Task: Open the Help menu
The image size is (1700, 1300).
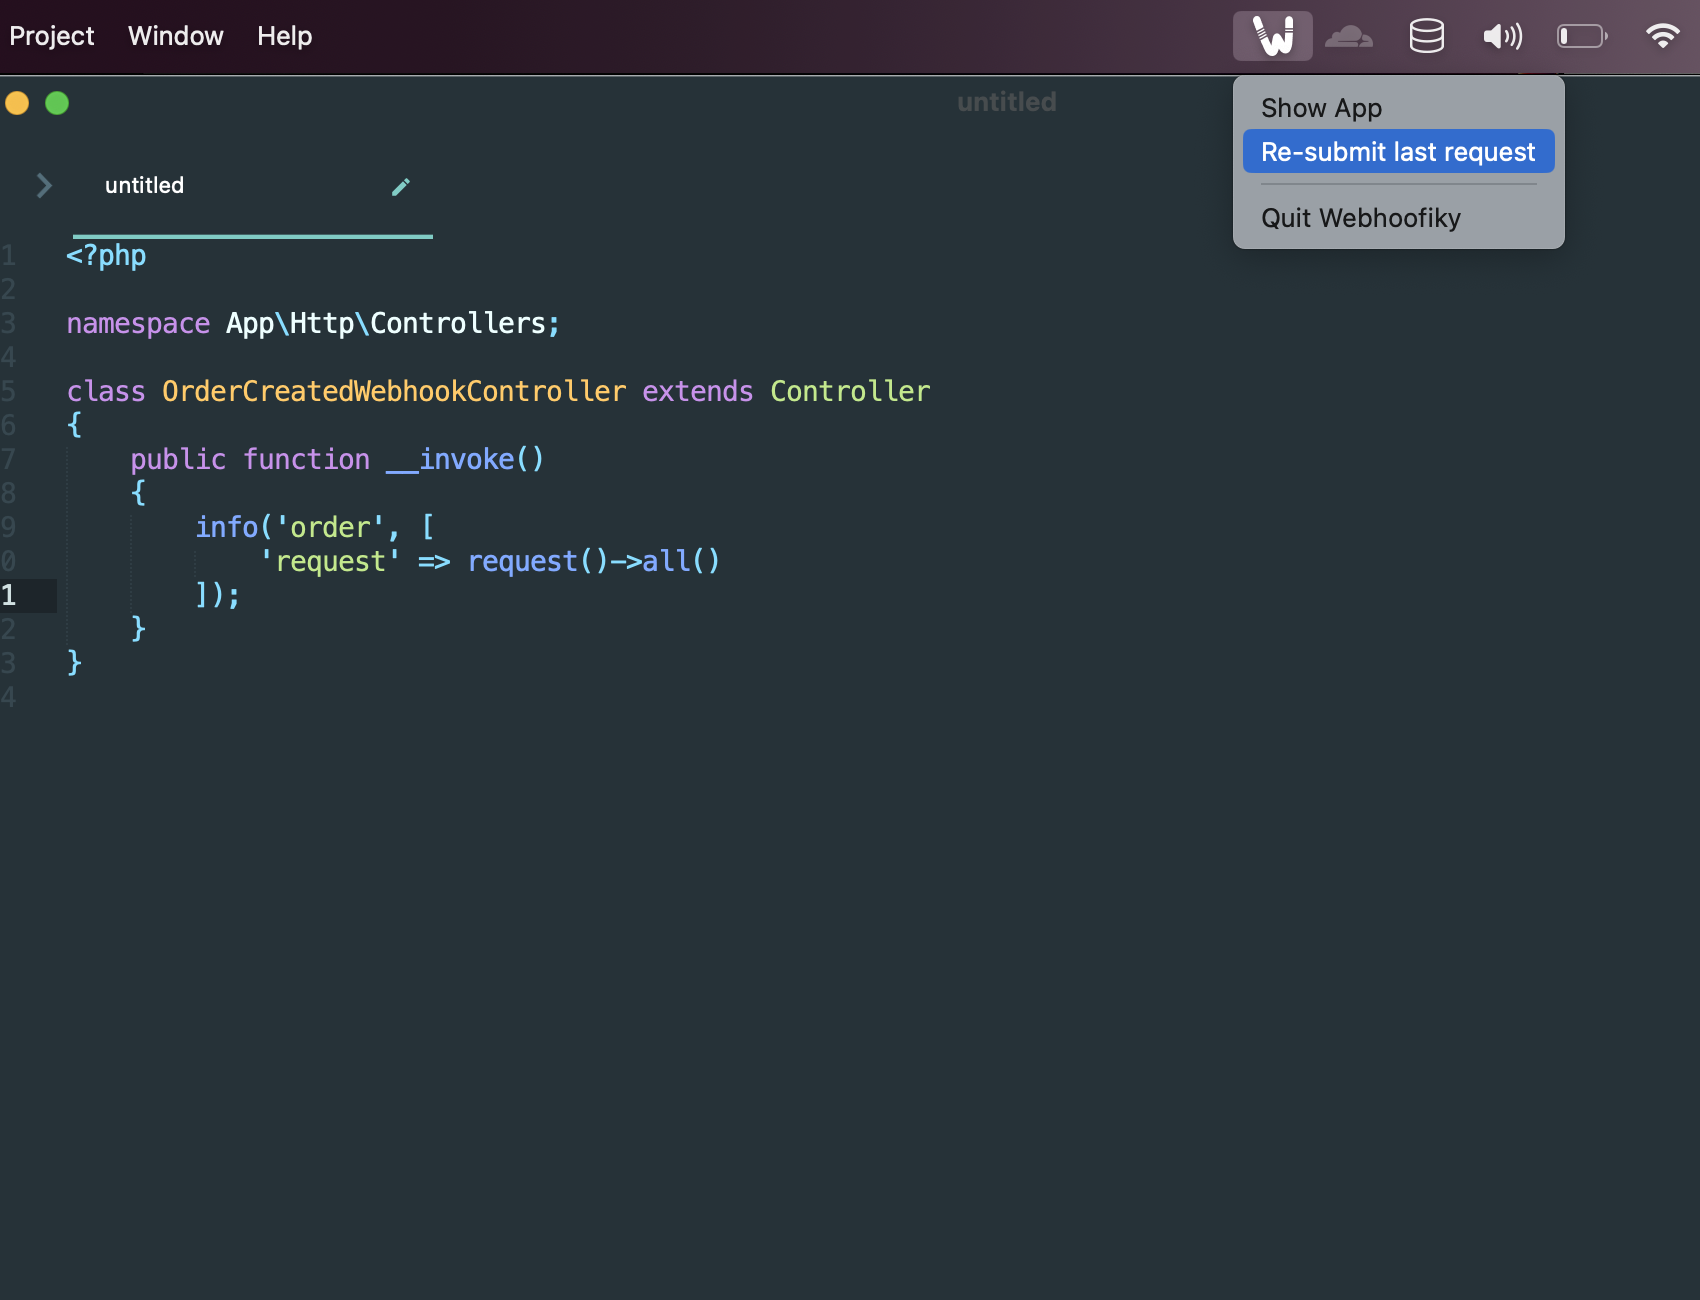Action: click(x=284, y=36)
